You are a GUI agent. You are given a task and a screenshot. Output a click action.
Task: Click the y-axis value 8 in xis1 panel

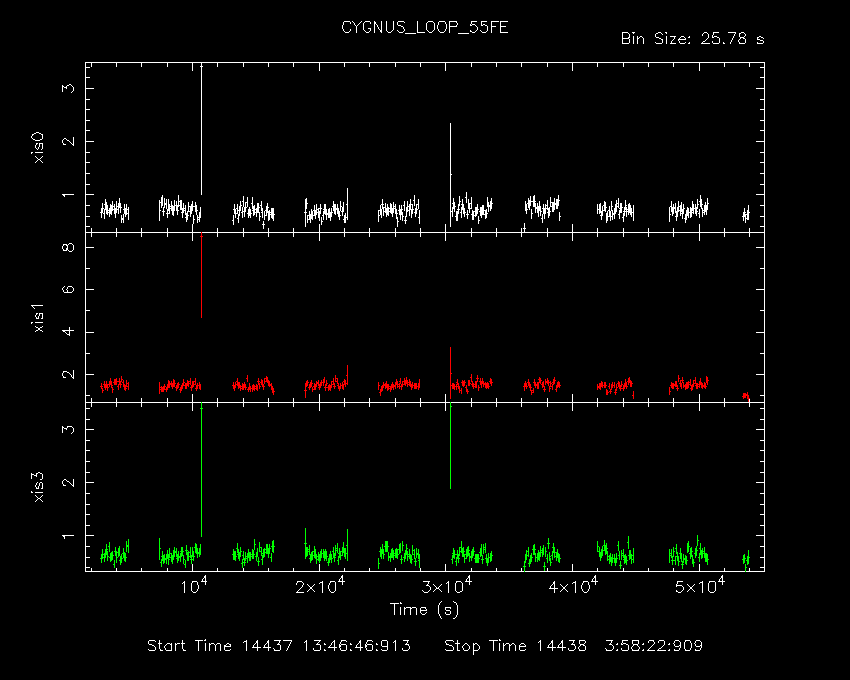pos(68,247)
